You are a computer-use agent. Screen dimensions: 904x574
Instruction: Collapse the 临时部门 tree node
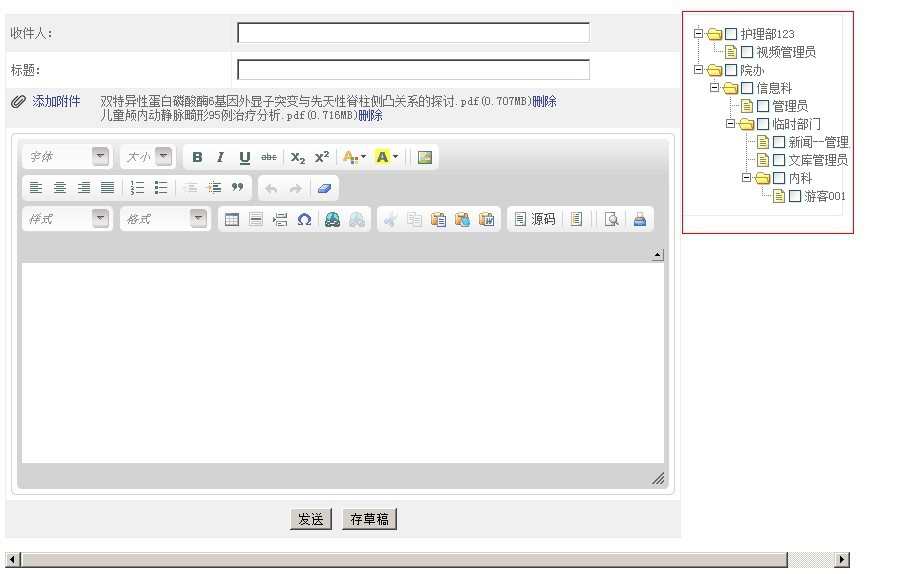pos(730,123)
